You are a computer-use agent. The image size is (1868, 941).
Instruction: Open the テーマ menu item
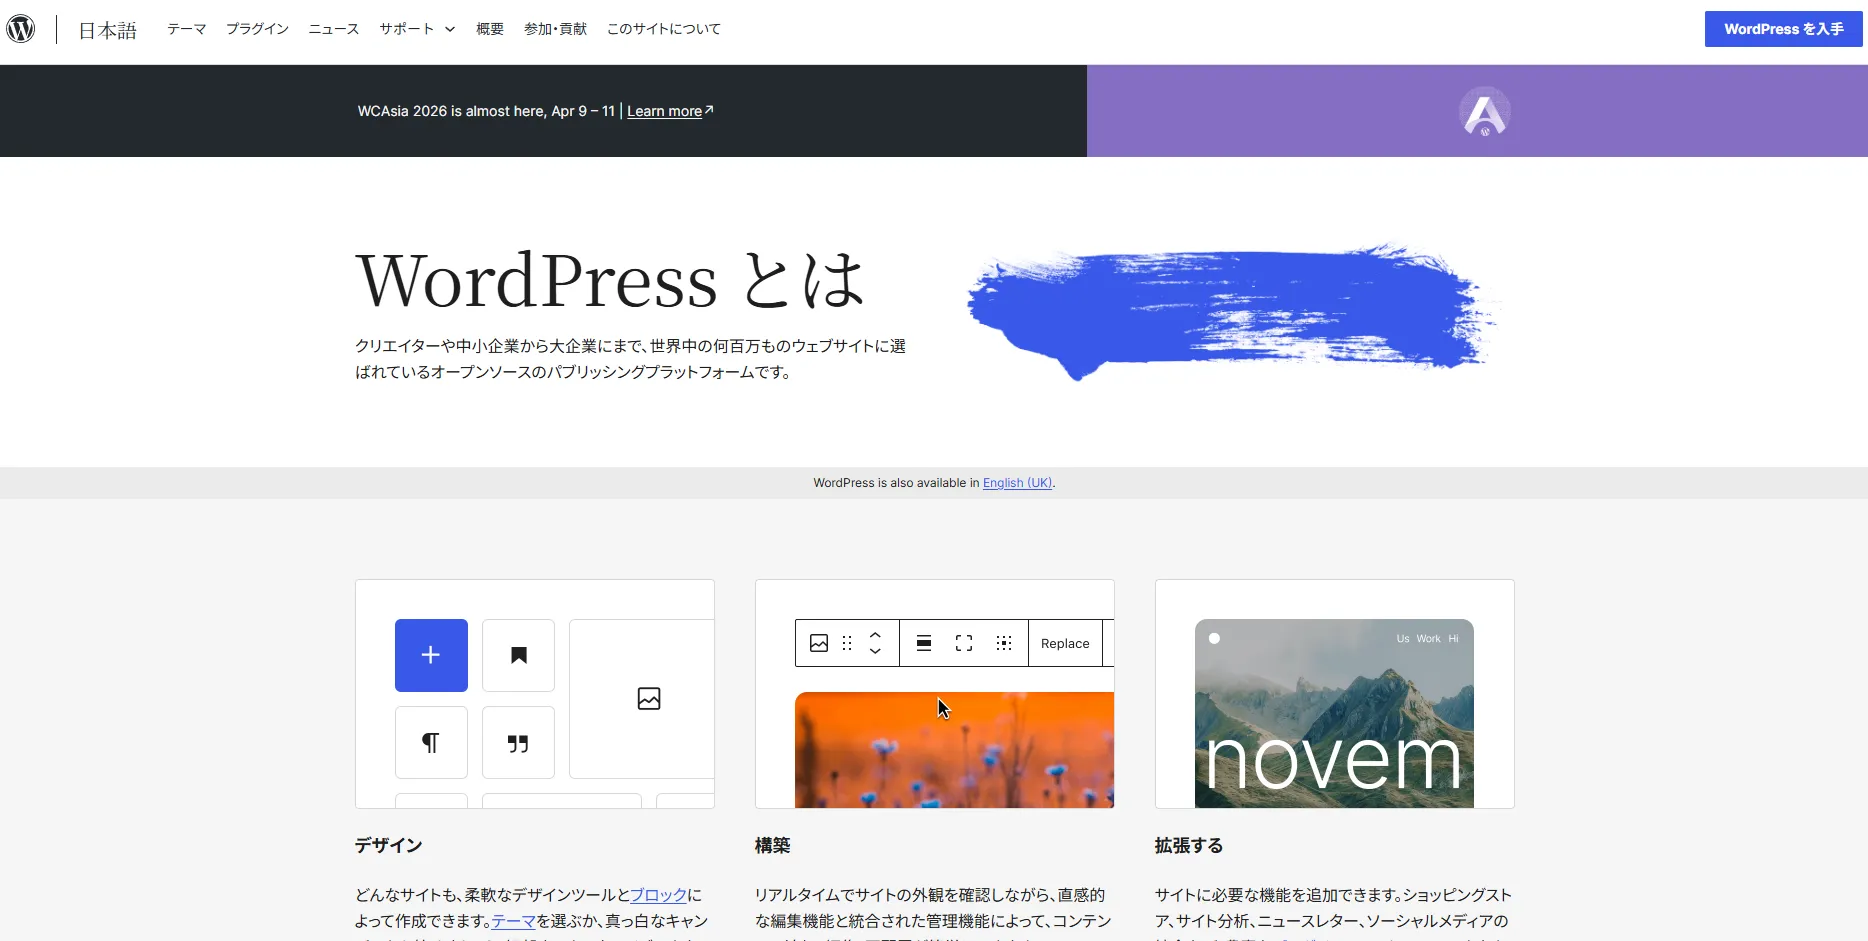click(186, 28)
